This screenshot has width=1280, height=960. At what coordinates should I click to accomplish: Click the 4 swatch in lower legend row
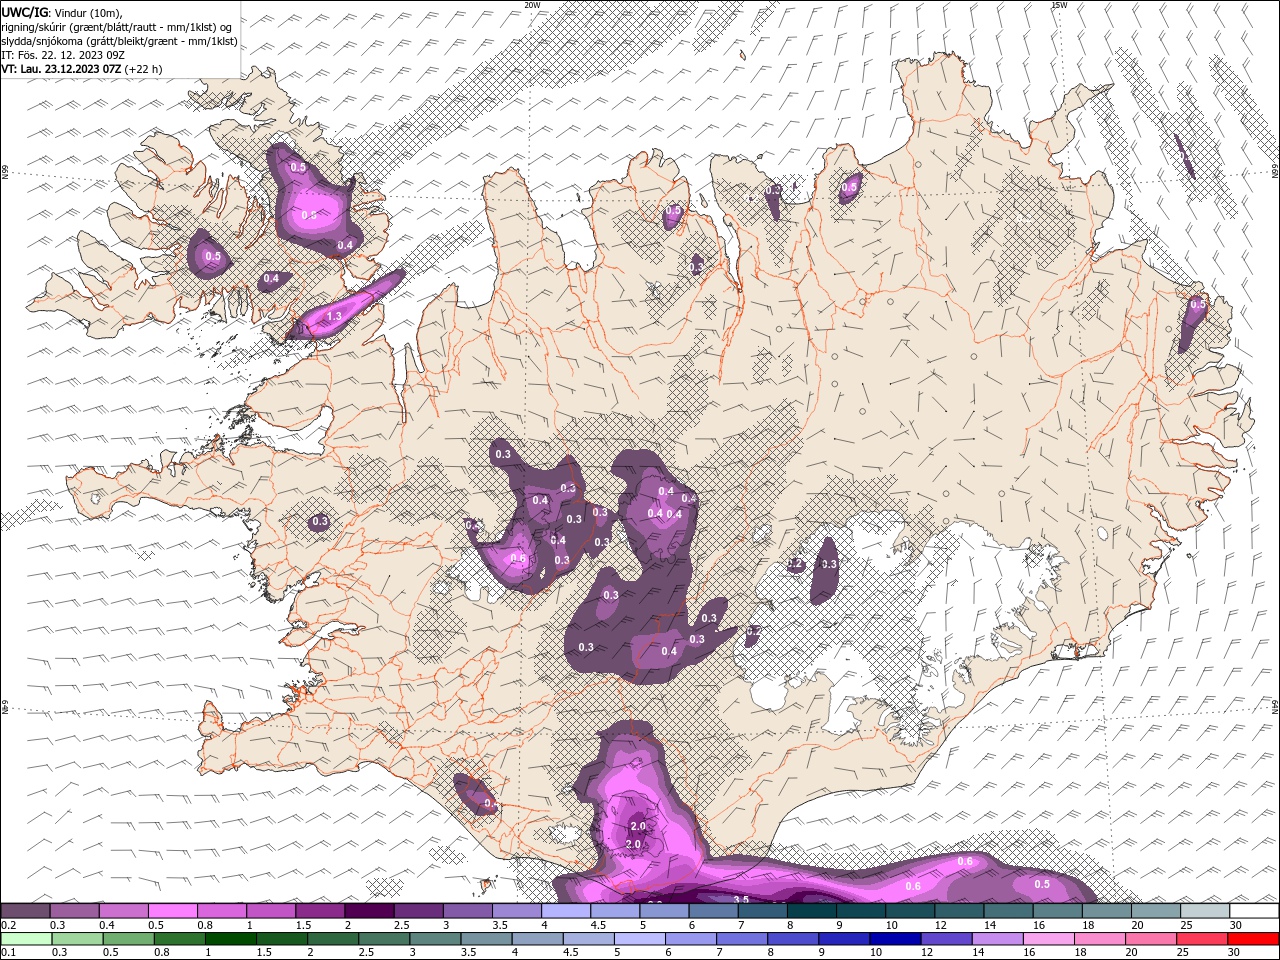[x=537, y=939]
